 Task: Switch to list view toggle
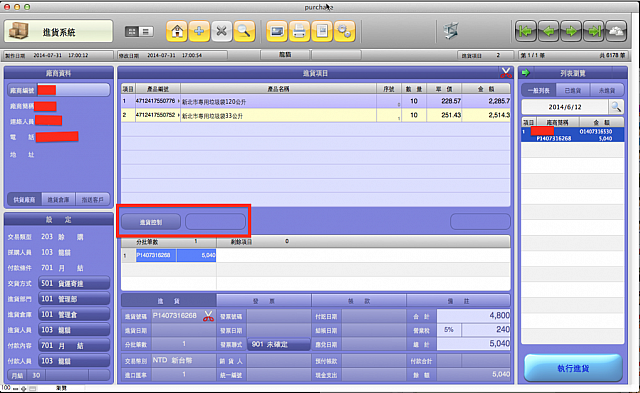coord(146,31)
